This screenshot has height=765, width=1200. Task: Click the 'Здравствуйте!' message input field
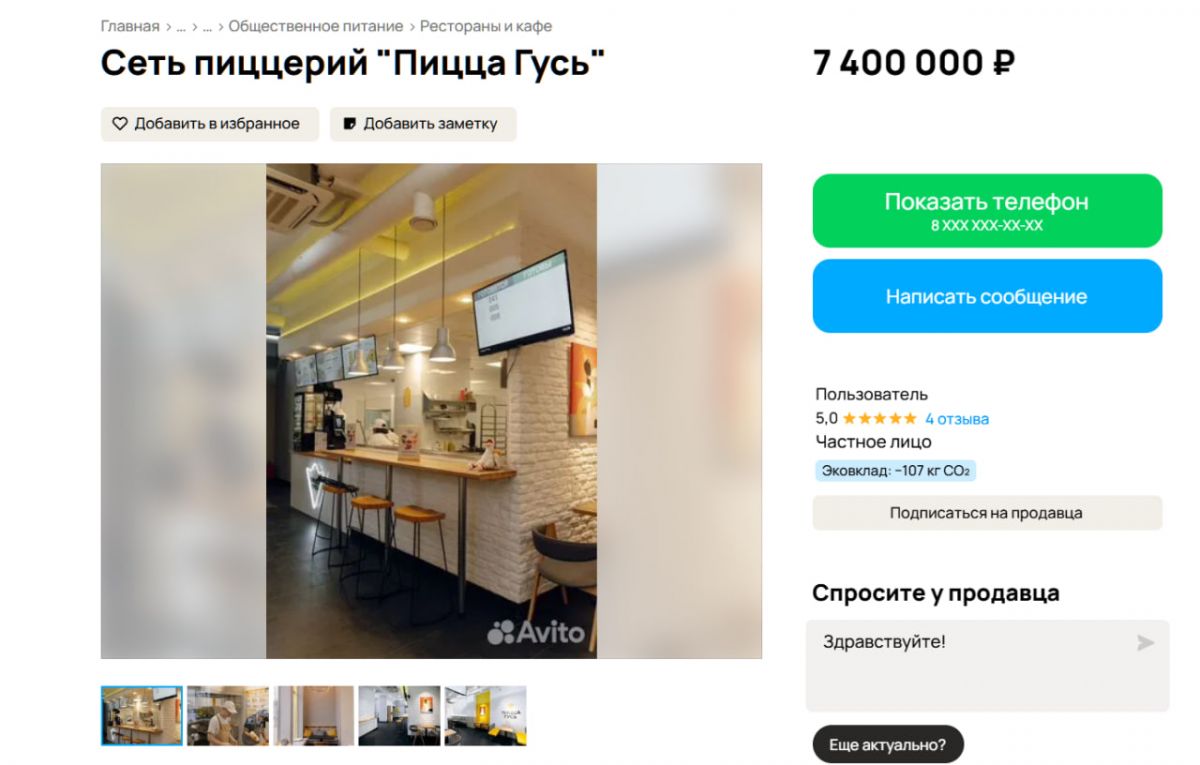(987, 665)
